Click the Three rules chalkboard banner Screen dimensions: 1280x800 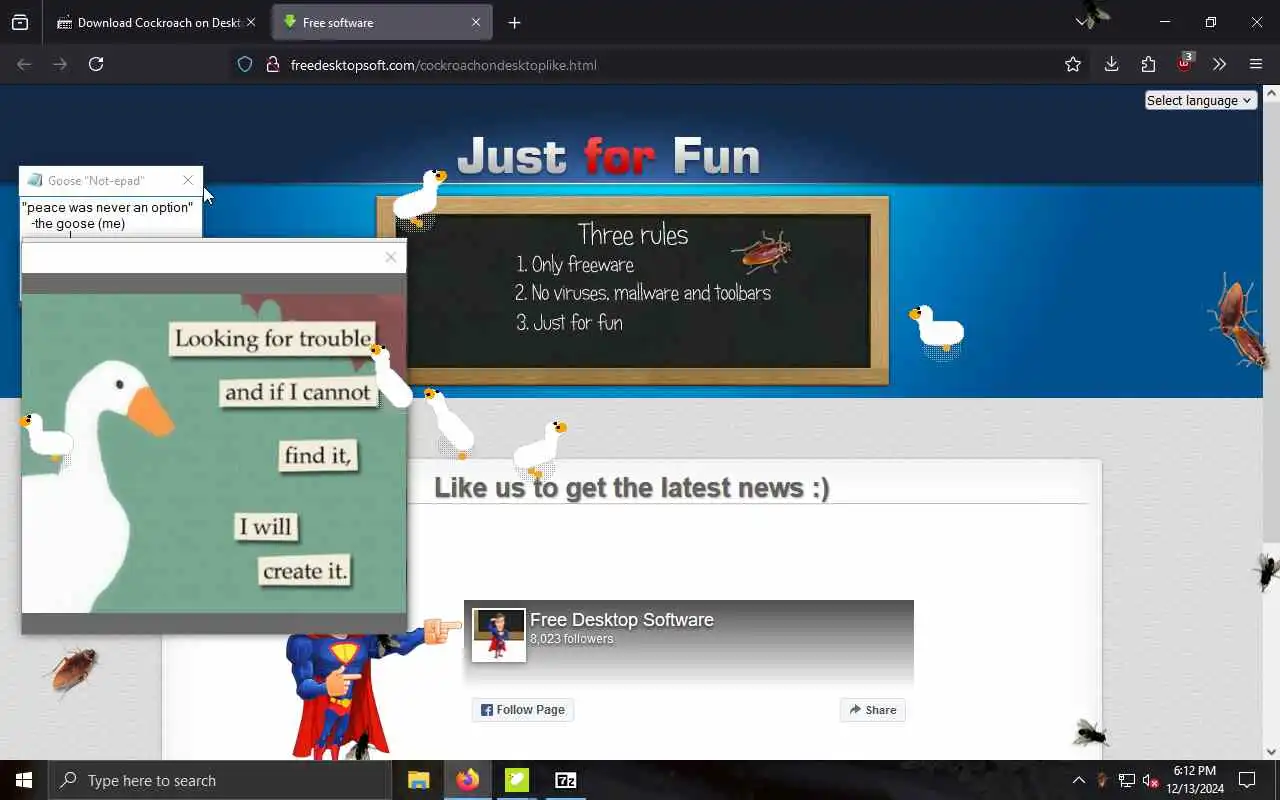click(632, 290)
